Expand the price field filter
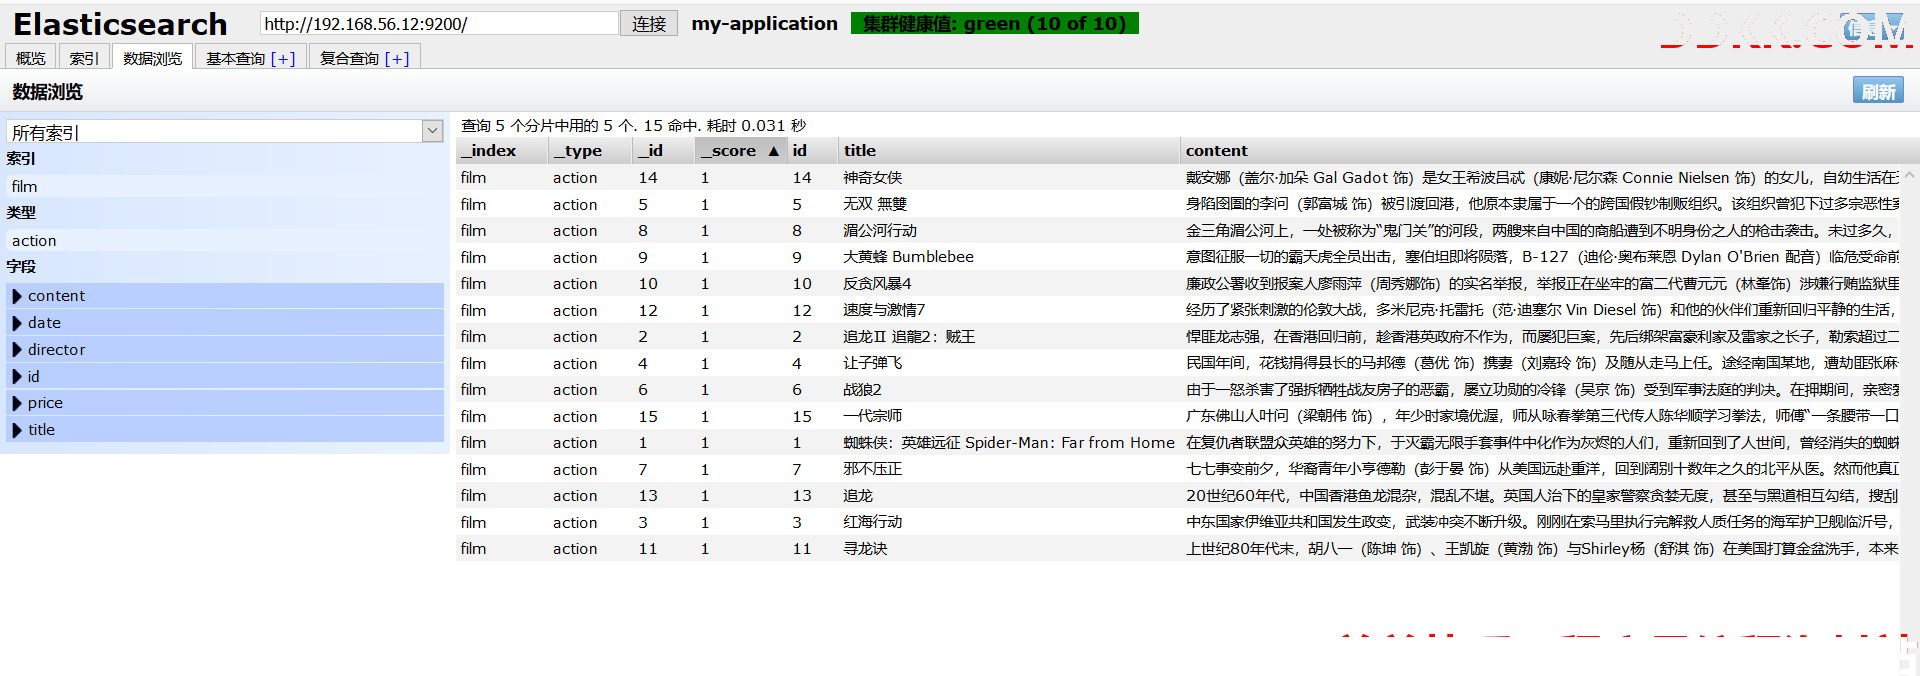 225,403
